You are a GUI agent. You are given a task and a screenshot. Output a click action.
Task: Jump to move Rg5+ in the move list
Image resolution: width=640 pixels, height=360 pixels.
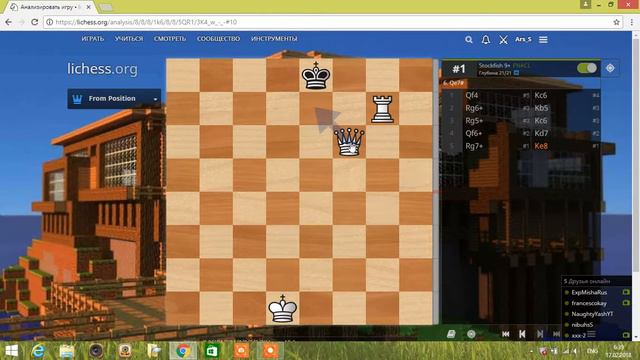[474, 120]
